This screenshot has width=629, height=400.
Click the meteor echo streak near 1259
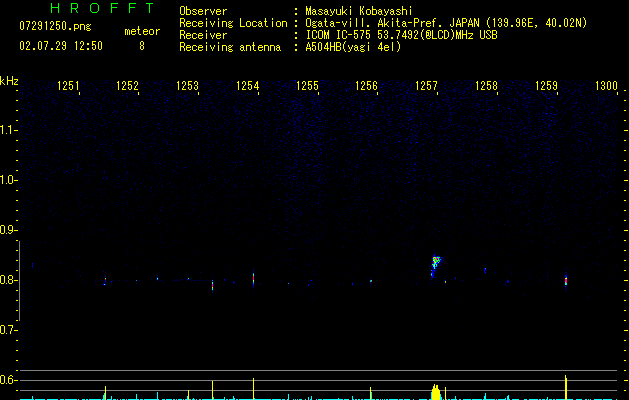(566, 280)
